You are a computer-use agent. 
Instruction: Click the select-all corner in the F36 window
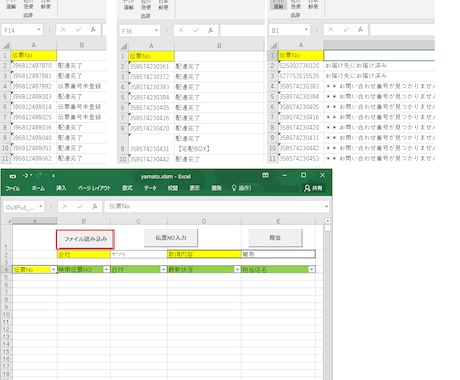(124, 46)
